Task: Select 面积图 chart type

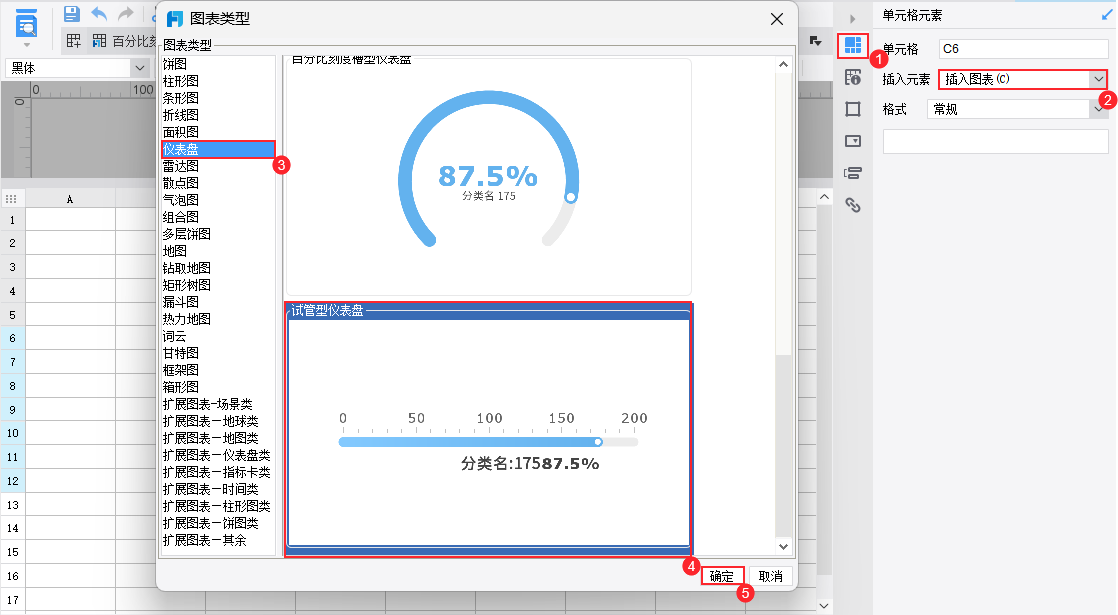Action: tap(180, 133)
